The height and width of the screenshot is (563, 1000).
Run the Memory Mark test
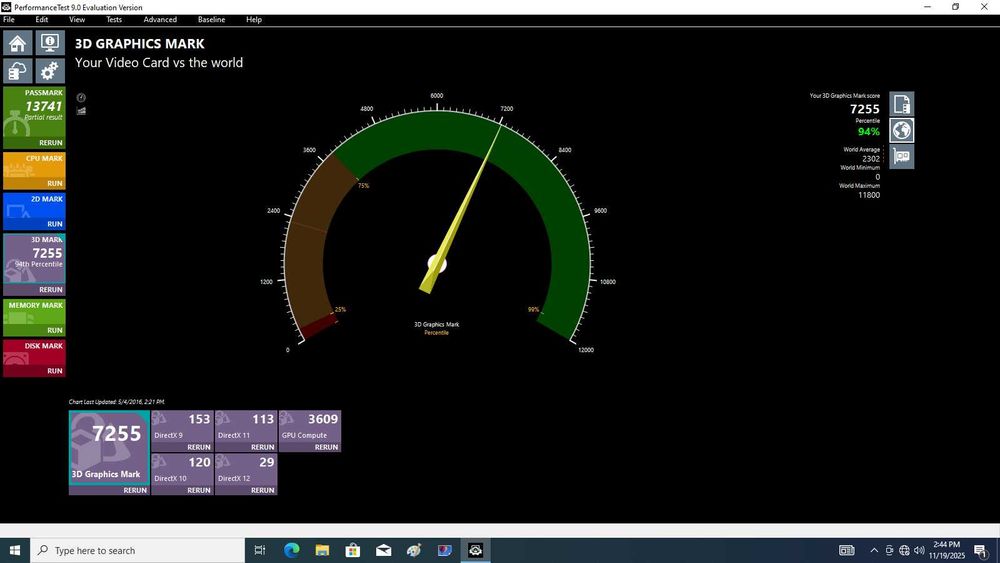(55, 330)
